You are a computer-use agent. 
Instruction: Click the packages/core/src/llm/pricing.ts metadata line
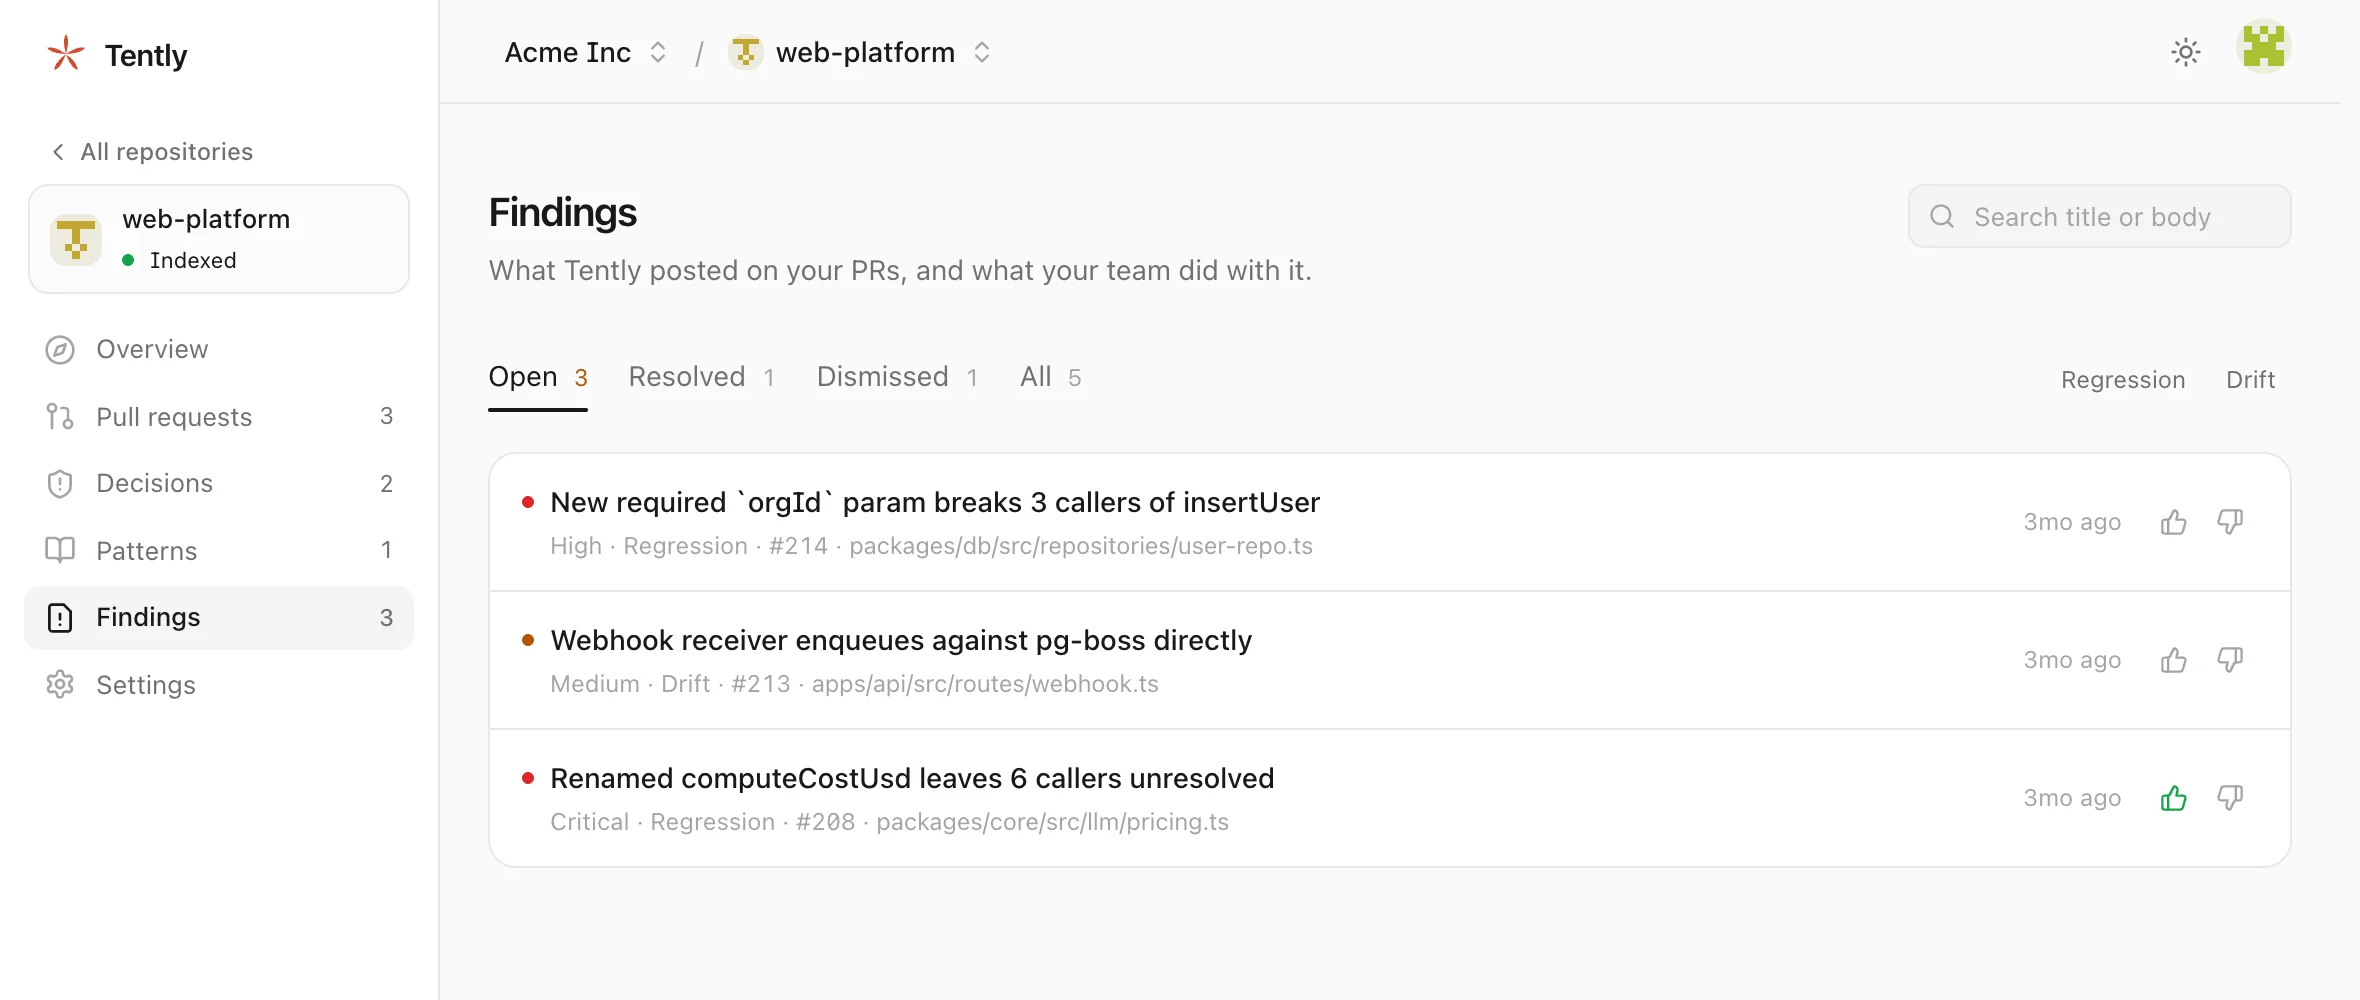[889, 822]
